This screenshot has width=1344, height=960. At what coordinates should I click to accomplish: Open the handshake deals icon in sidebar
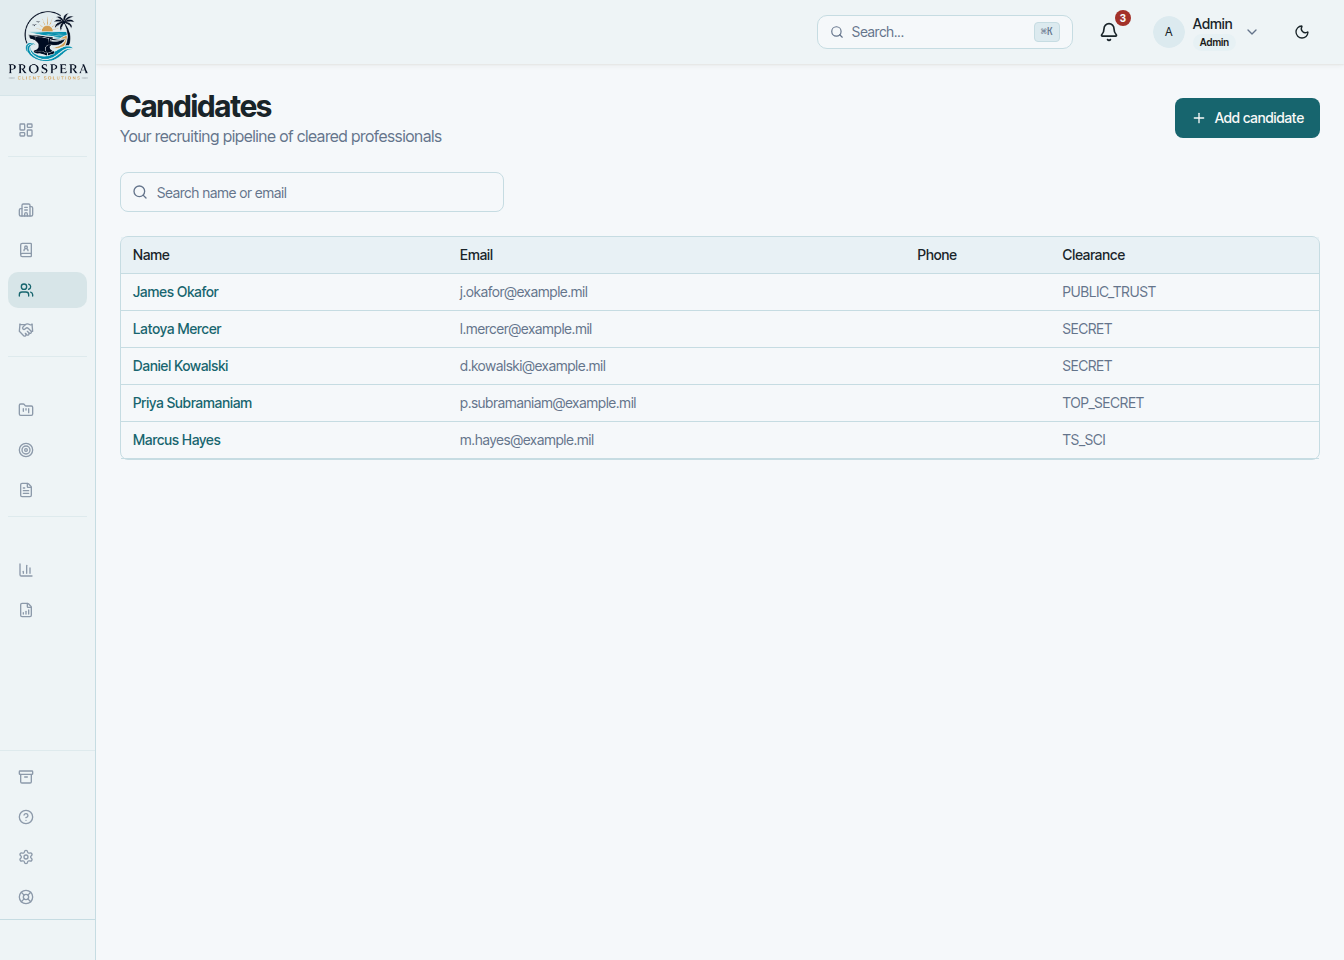click(x=26, y=330)
